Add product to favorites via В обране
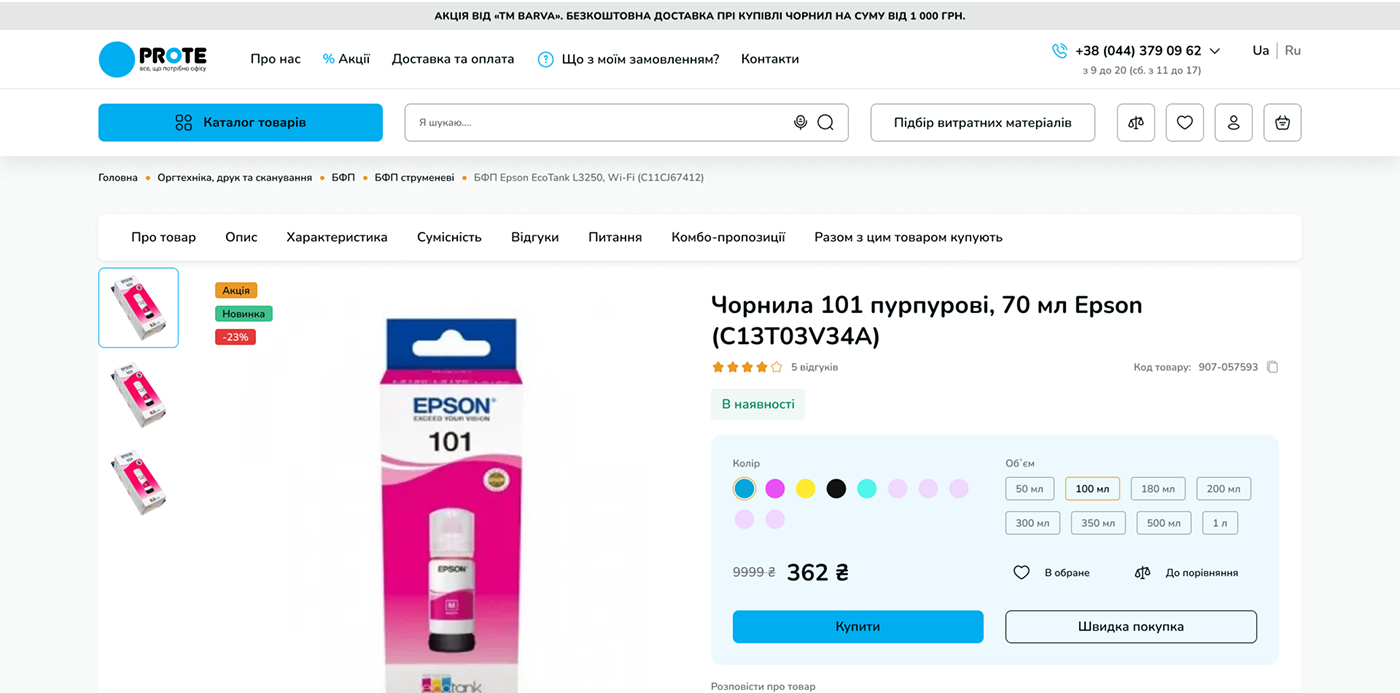The height and width of the screenshot is (693, 1400). [x=1052, y=573]
